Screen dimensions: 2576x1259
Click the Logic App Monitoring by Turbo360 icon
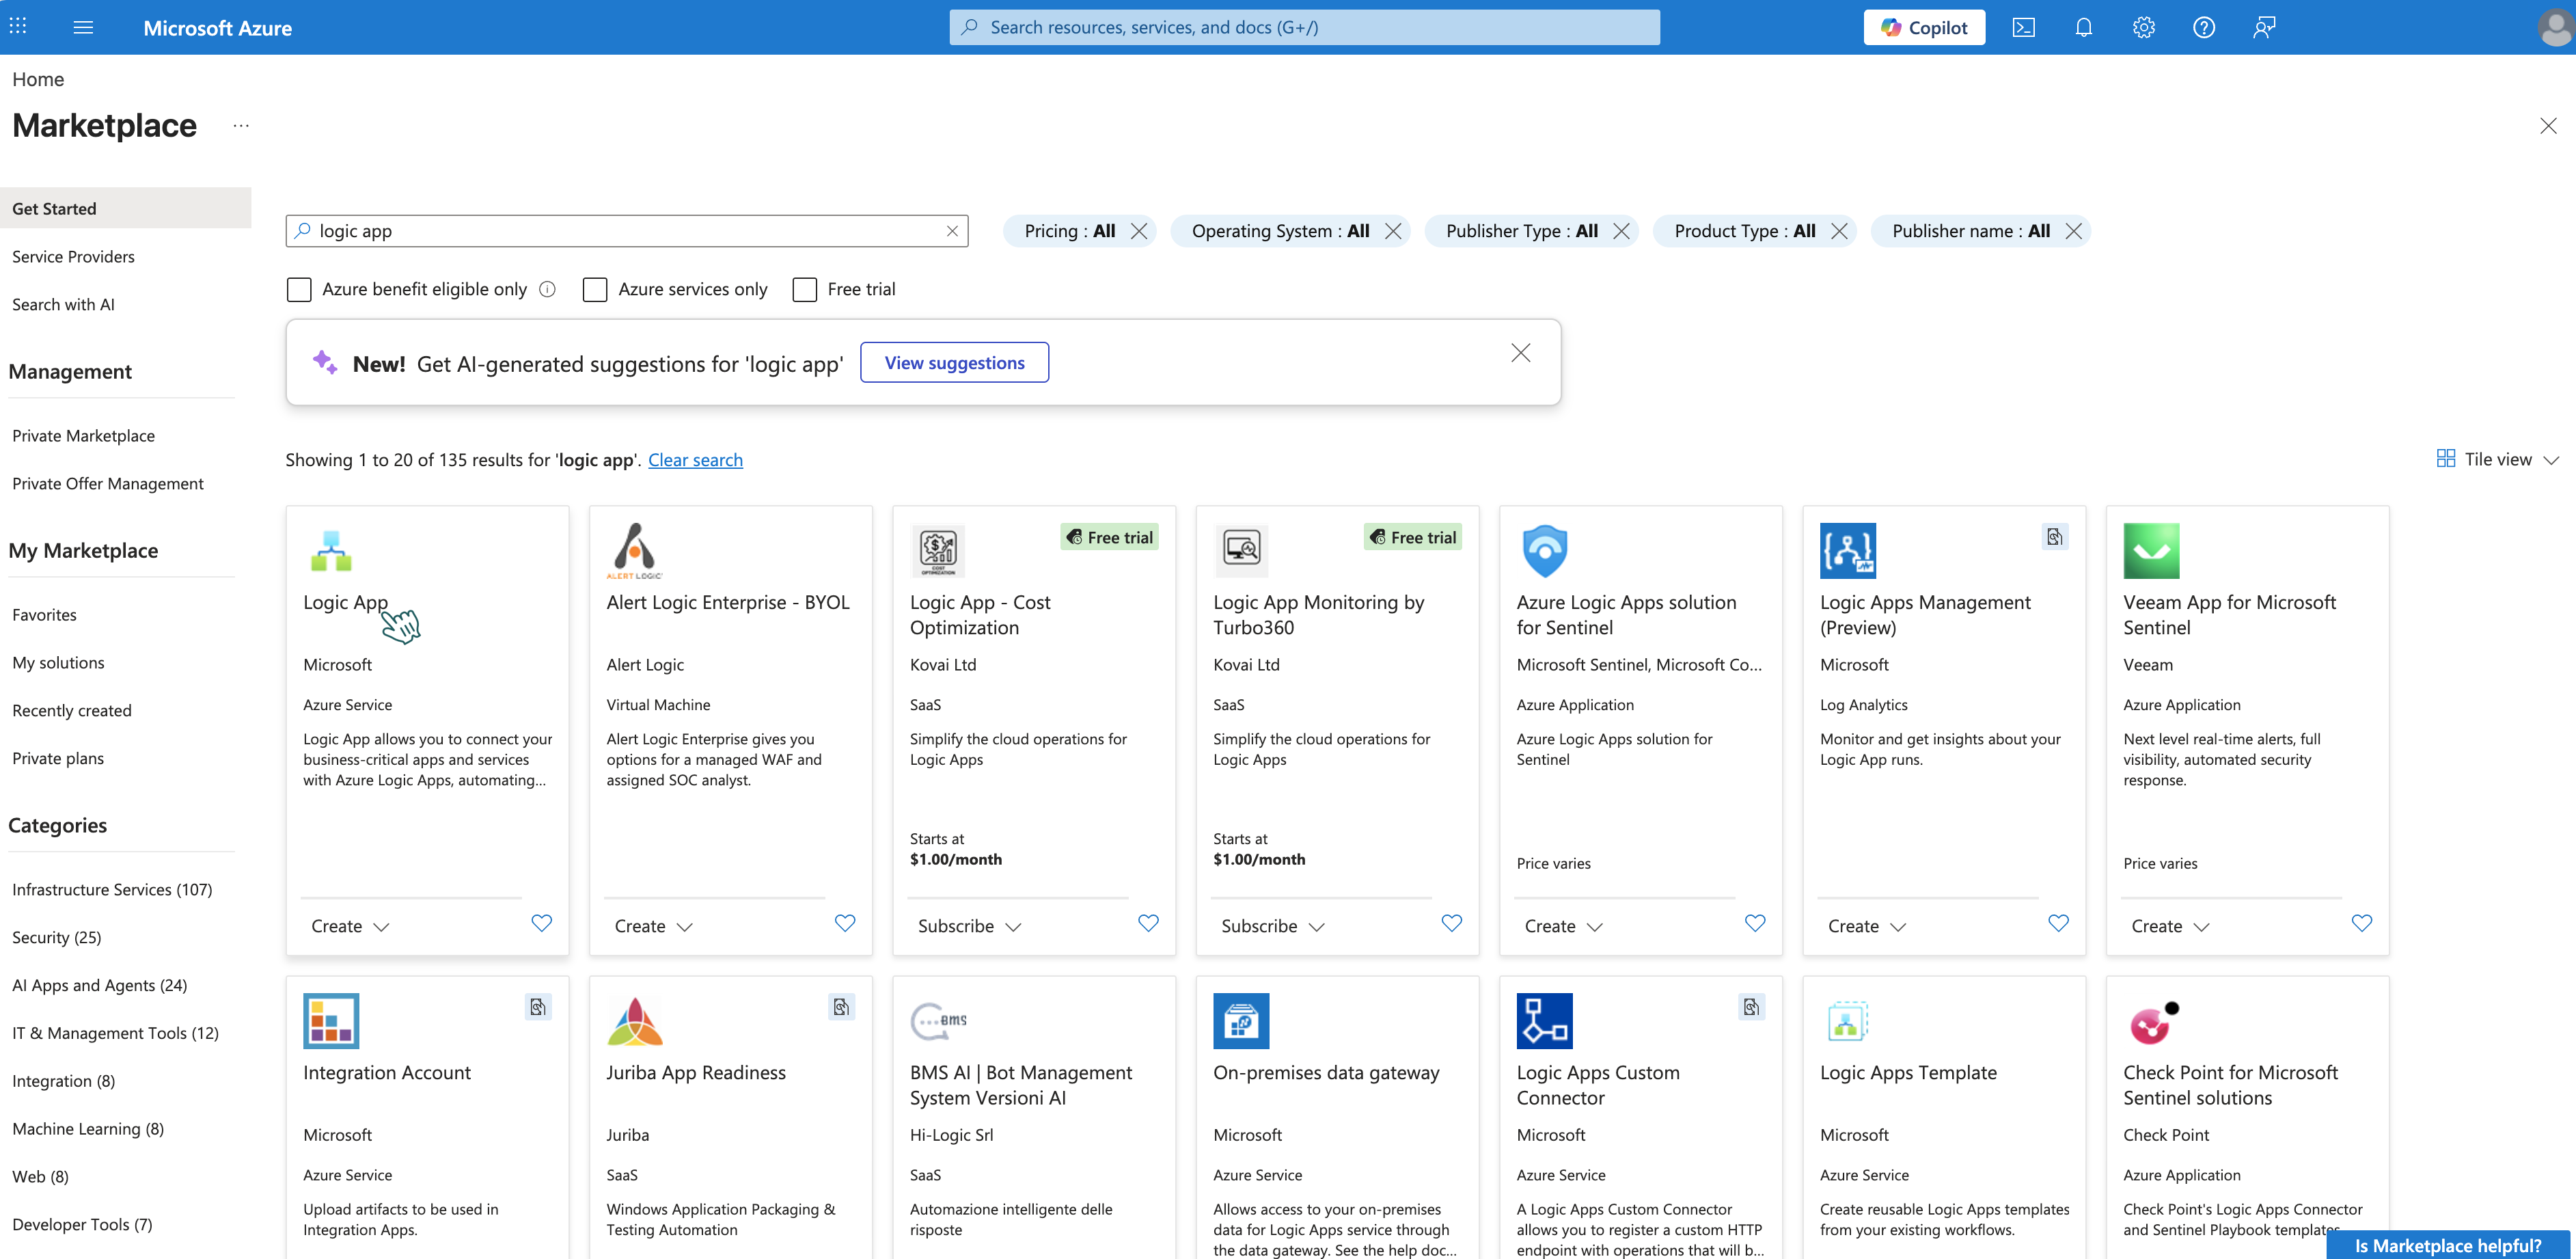pos(1241,550)
